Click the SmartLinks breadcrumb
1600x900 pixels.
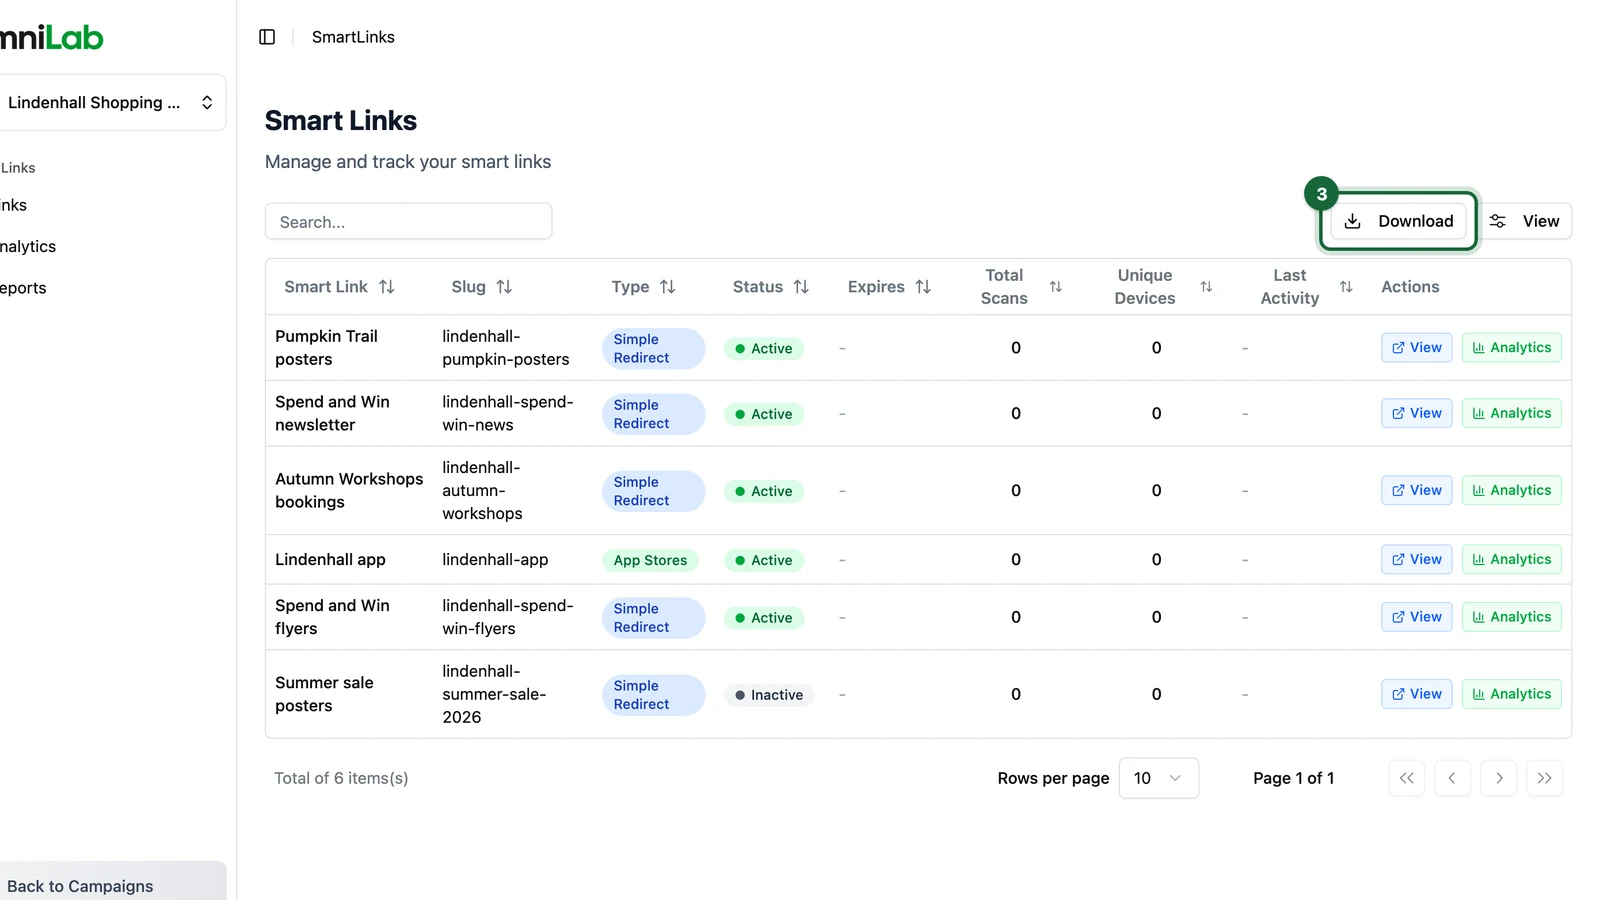click(x=353, y=37)
